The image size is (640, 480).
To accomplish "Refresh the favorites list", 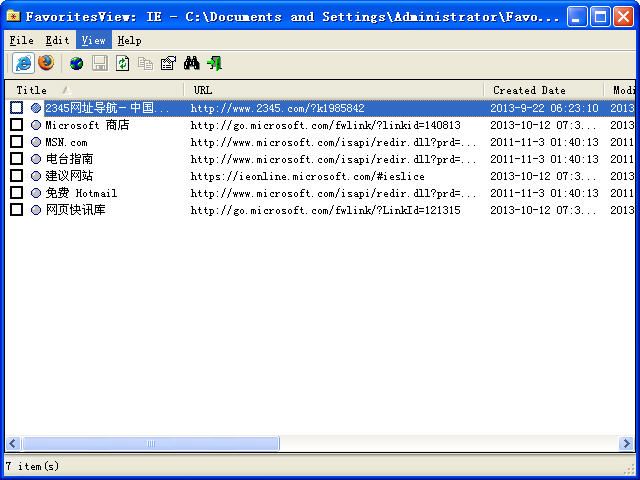I will pyautogui.click(x=122, y=63).
